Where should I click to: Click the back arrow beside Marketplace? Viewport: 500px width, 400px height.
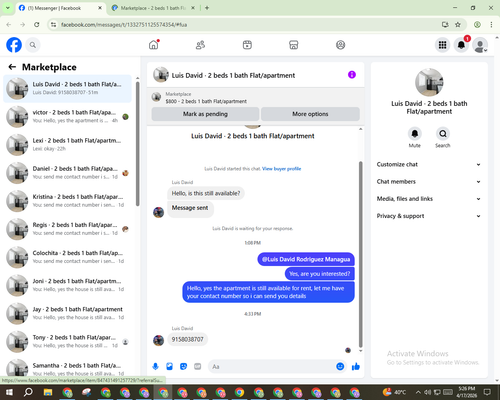(x=12, y=67)
